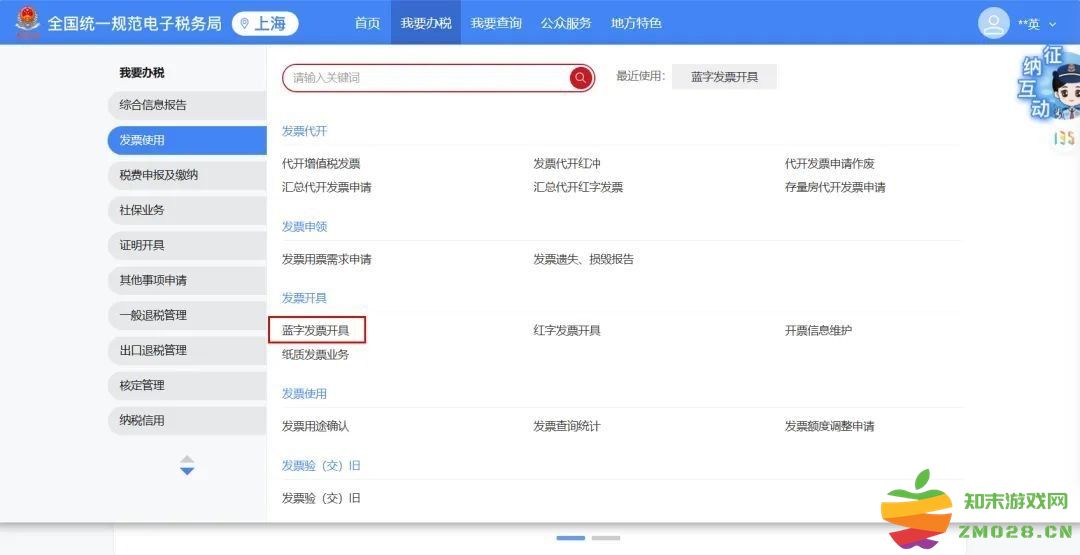Screen dimensions: 1080x555
Task: Select 综合信息报告 in the sidebar
Action: click(x=187, y=105)
